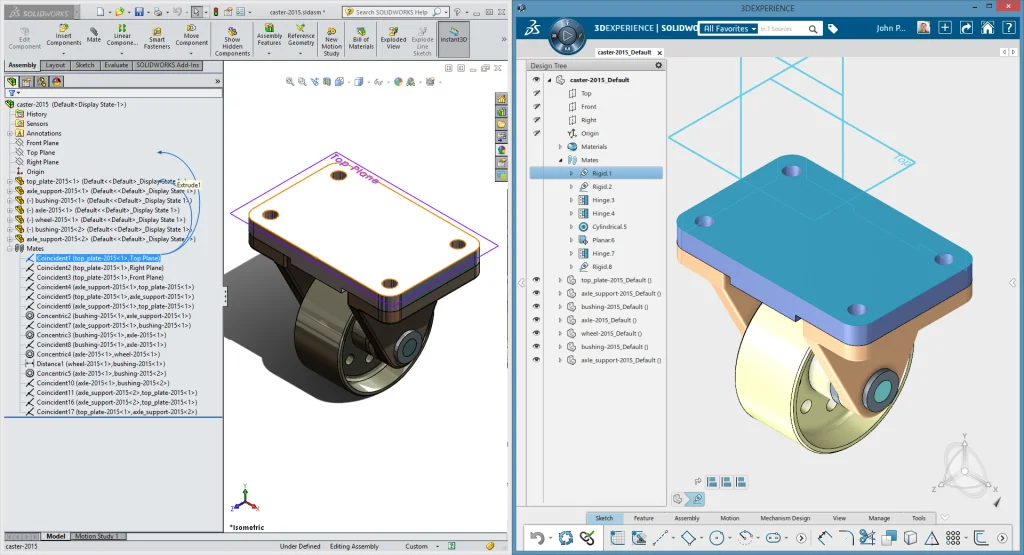
Task: Click the Search SOLIDWORKS Help field
Action: click(391, 12)
